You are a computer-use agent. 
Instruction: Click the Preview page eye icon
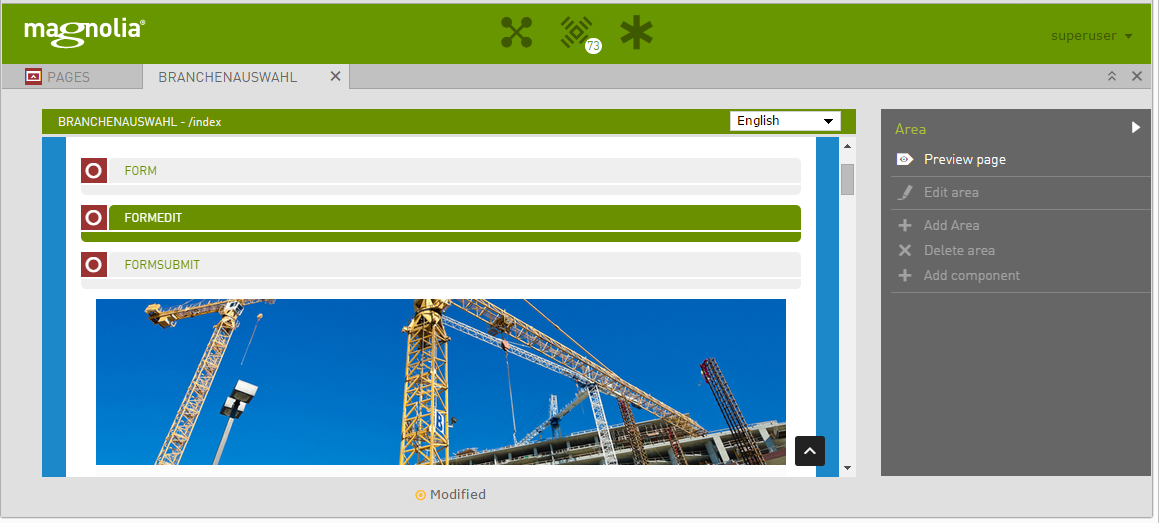tap(905, 160)
